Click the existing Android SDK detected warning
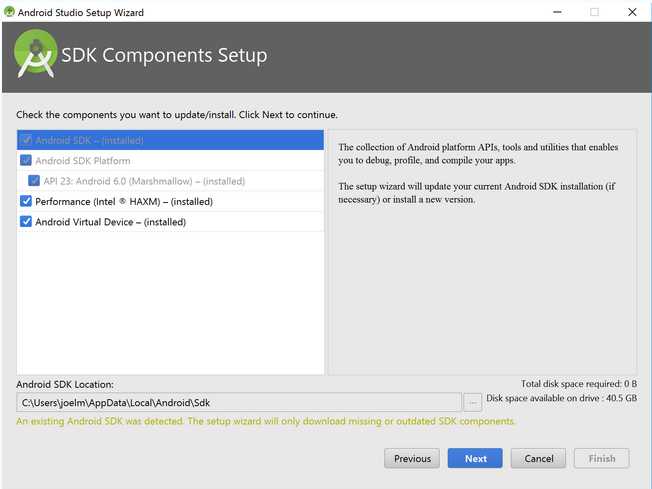The width and height of the screenshot is (652, 489). pyautogui.click(x=266, y=421)
